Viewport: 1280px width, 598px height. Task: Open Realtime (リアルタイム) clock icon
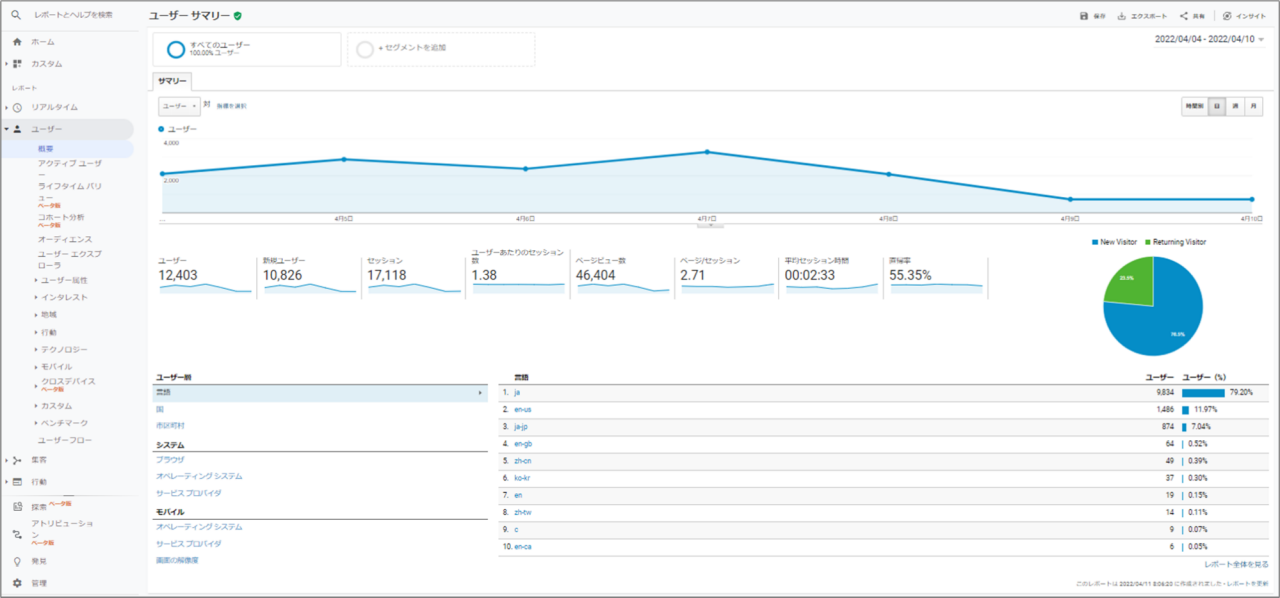point(17,107)
